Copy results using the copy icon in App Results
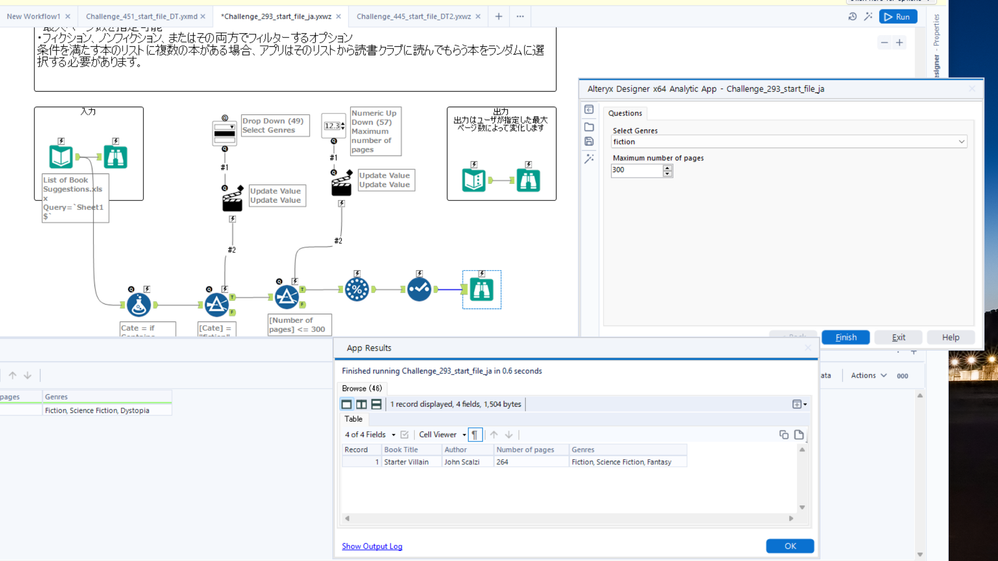Screen dimensions: 998x561 tap(784, 435)
